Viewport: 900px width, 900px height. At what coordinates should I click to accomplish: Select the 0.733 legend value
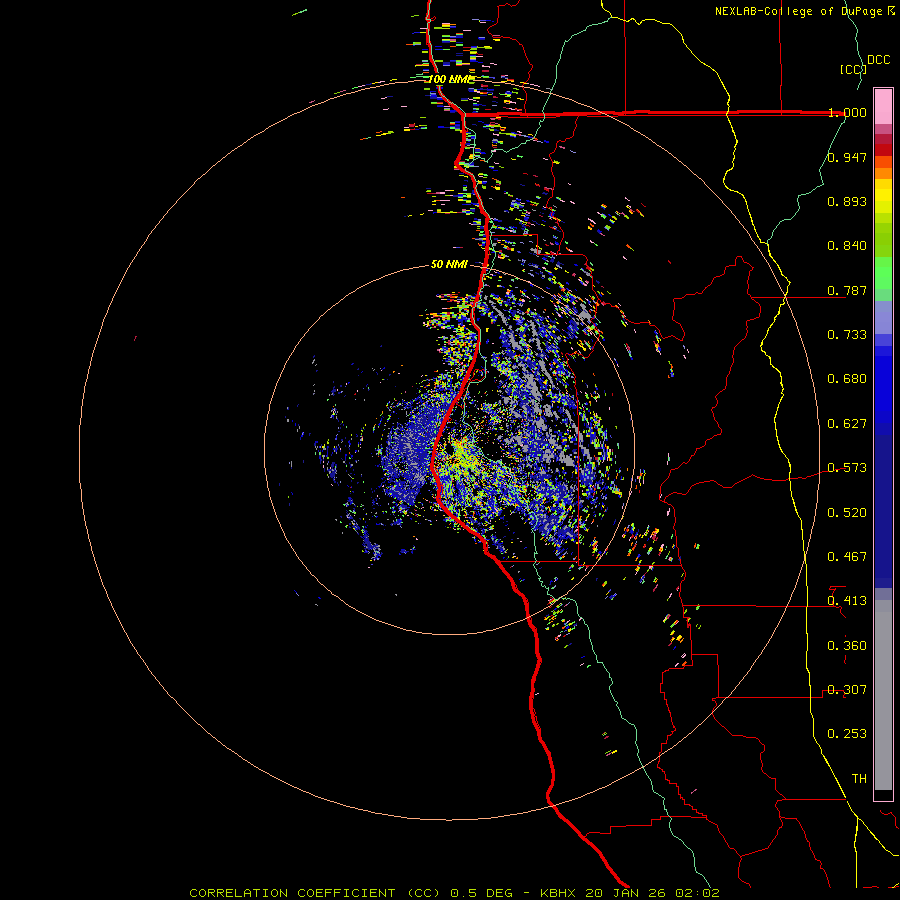[x=847, y=335]
